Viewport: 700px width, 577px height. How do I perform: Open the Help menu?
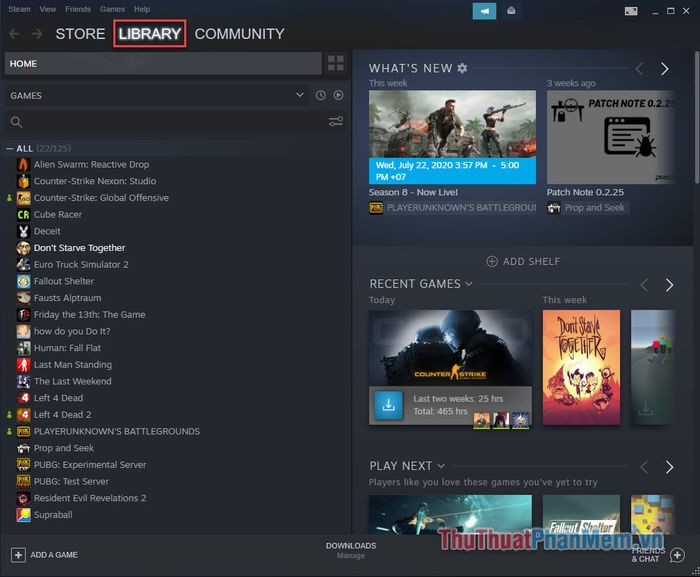(142, 9)
